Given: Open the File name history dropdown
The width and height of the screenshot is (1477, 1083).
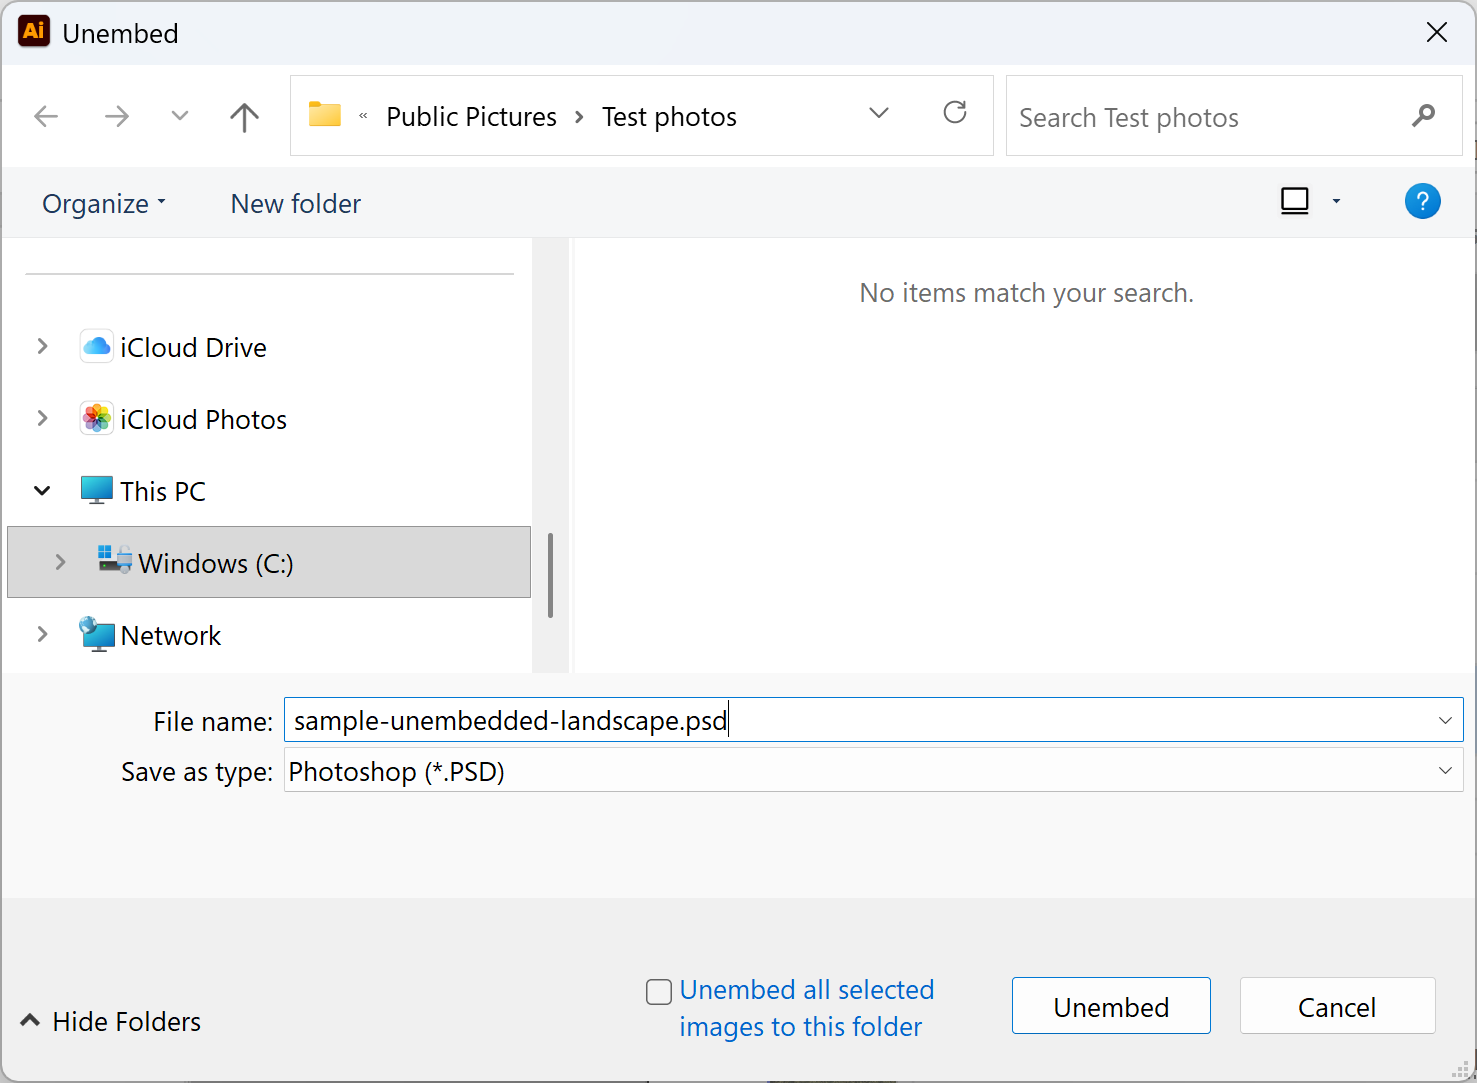Looking at the screenshot, I should tap(1445, 720).
